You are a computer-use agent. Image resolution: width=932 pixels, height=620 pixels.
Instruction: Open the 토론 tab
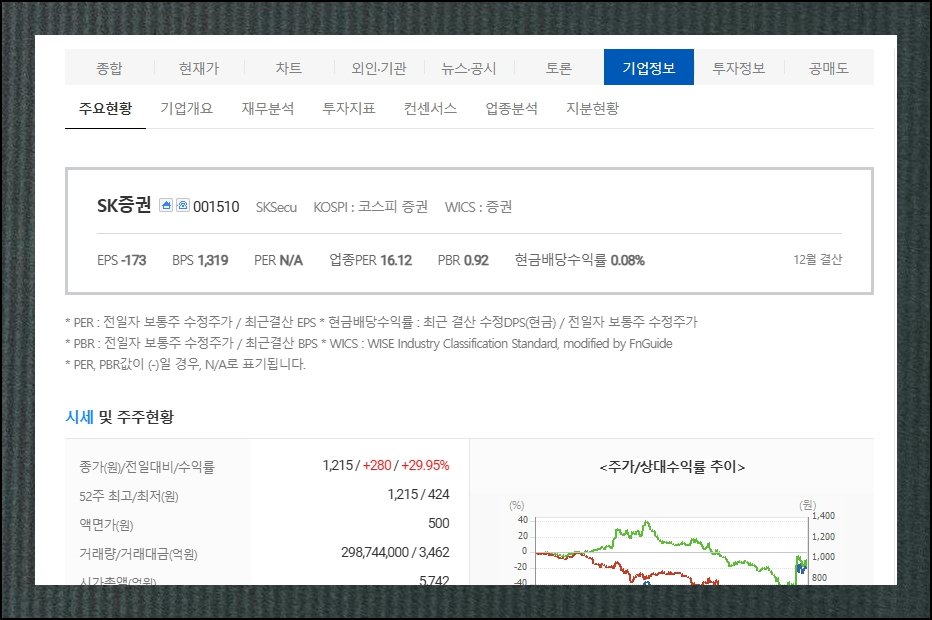coord(559,68)
